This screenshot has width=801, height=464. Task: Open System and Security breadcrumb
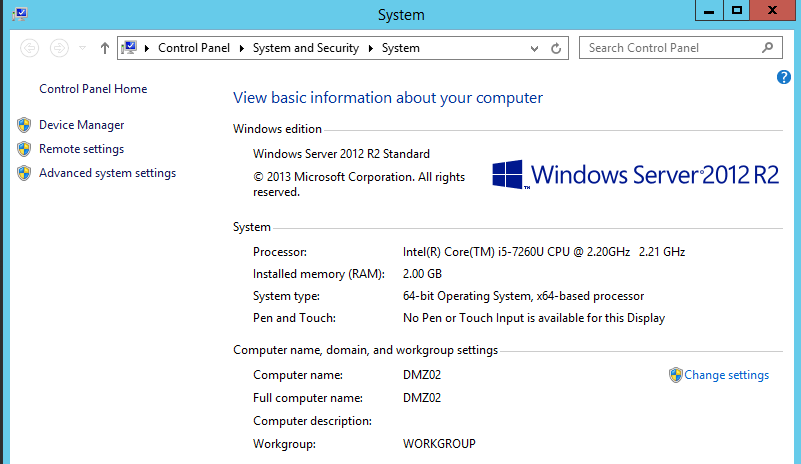click(x=306, y=48)
